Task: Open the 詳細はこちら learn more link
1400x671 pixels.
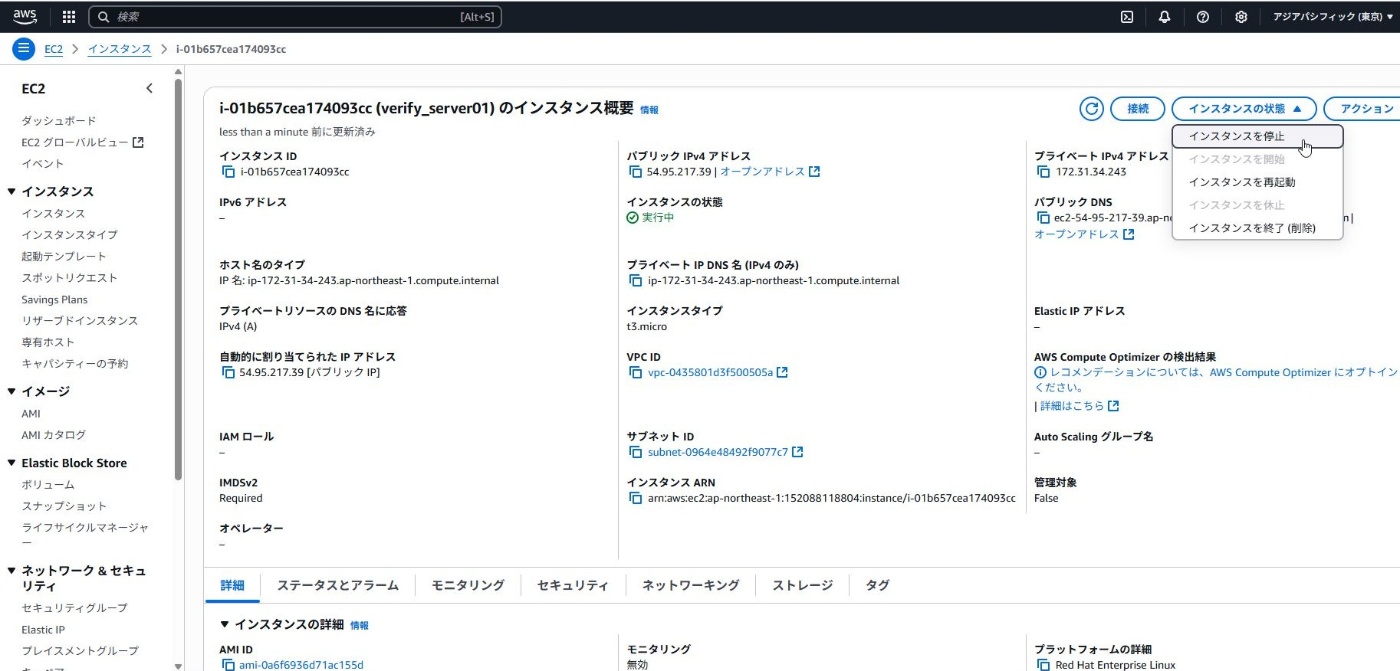Action: point(1072,406)
